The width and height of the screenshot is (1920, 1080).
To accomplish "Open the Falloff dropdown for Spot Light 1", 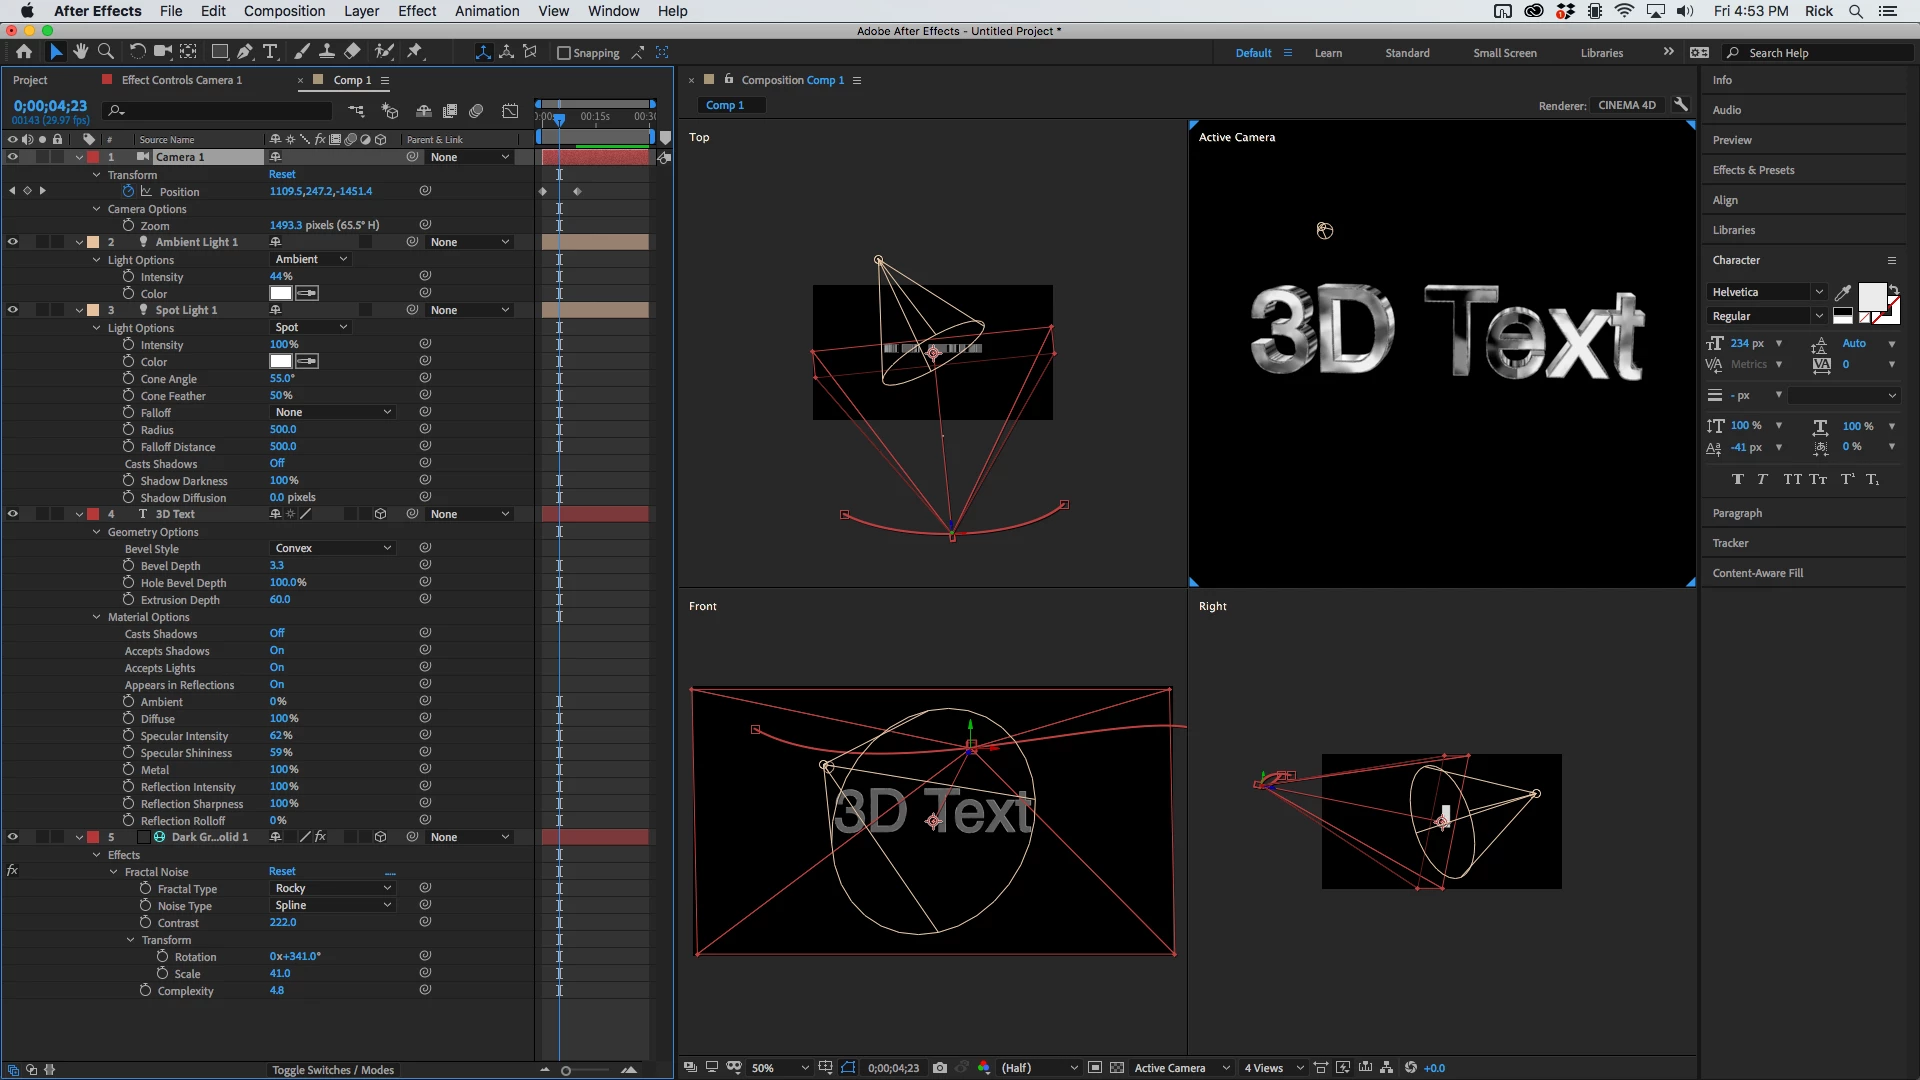I will 333,412.
